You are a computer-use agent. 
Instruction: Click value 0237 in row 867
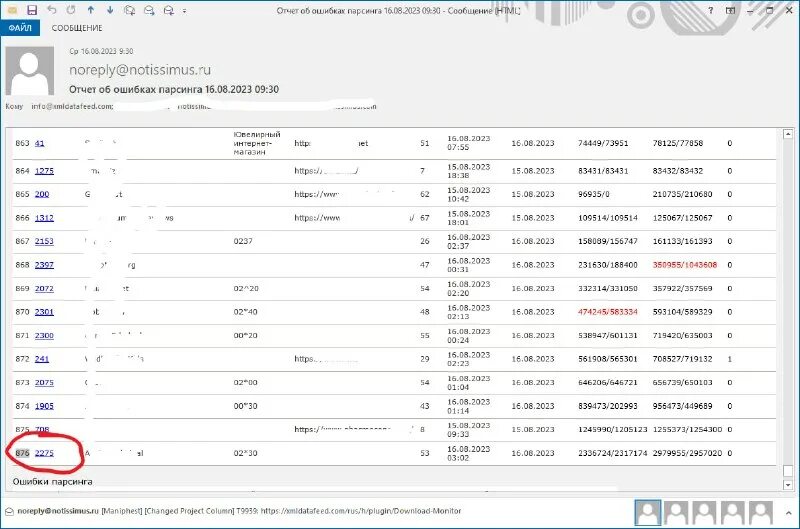pyautogui.click(x=243, y=241)
